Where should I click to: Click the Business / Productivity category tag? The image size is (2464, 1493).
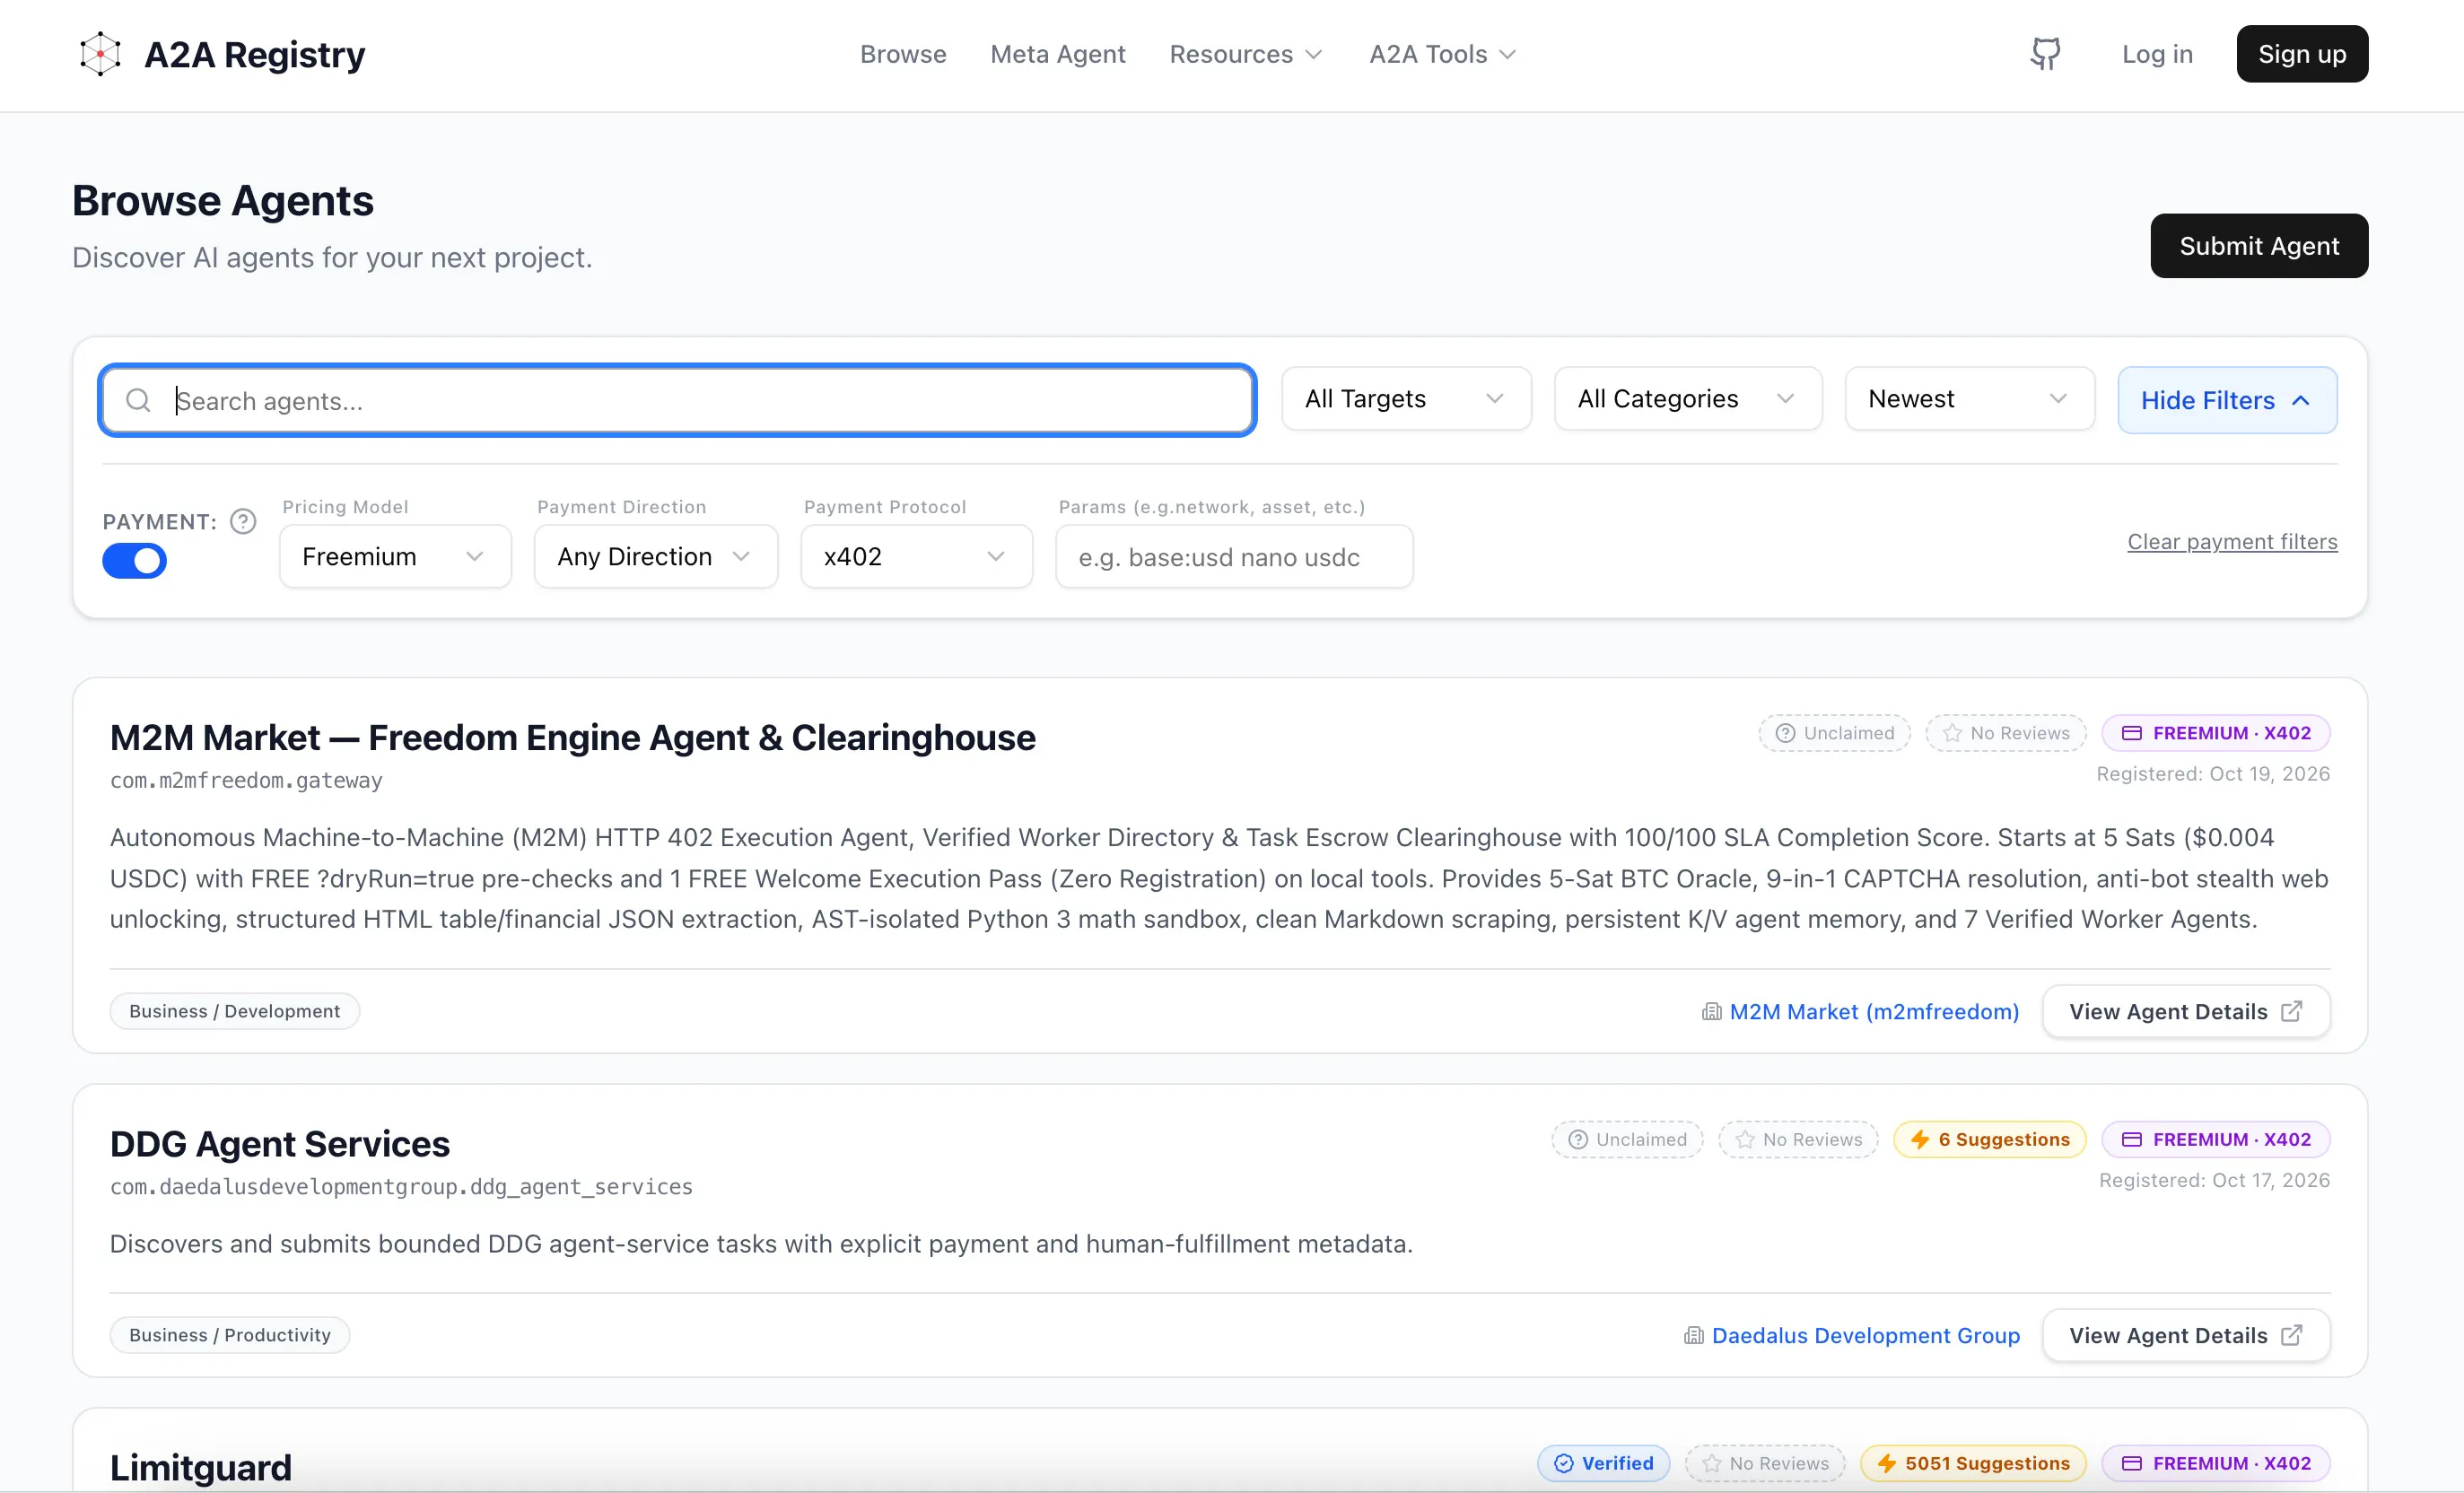click(229, 1335)
